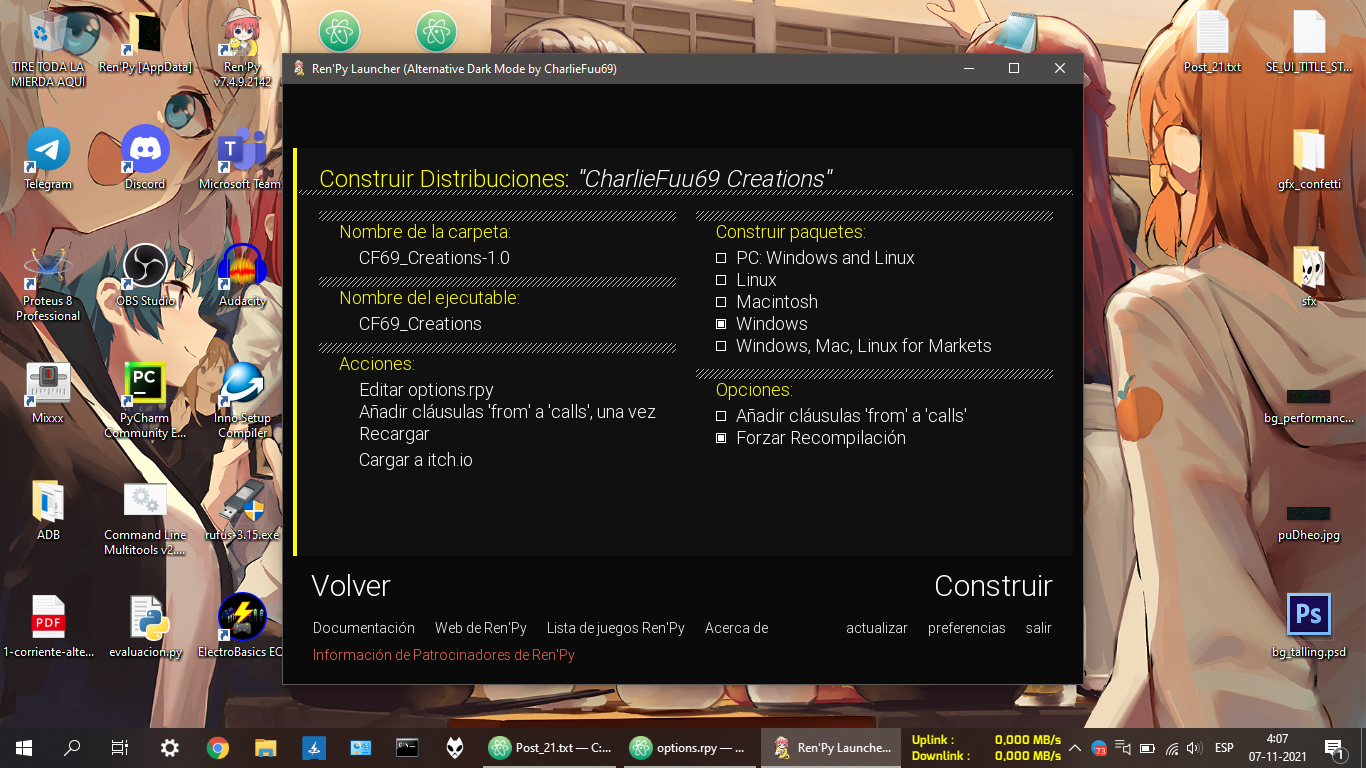Open the OBS Studio desktop shortcut

tap(145, 267)
